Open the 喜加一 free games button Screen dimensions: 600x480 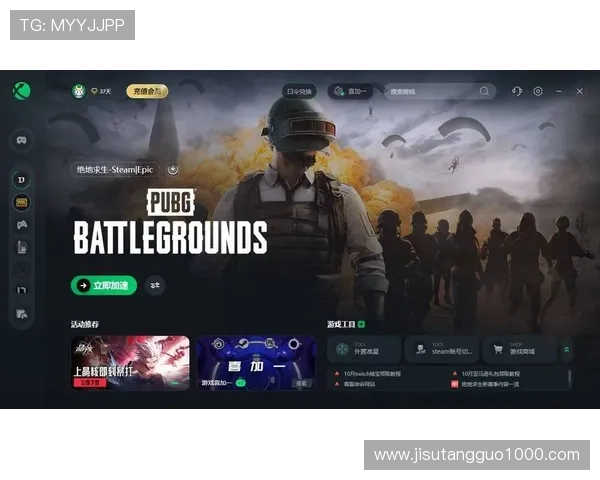[351, 91]
